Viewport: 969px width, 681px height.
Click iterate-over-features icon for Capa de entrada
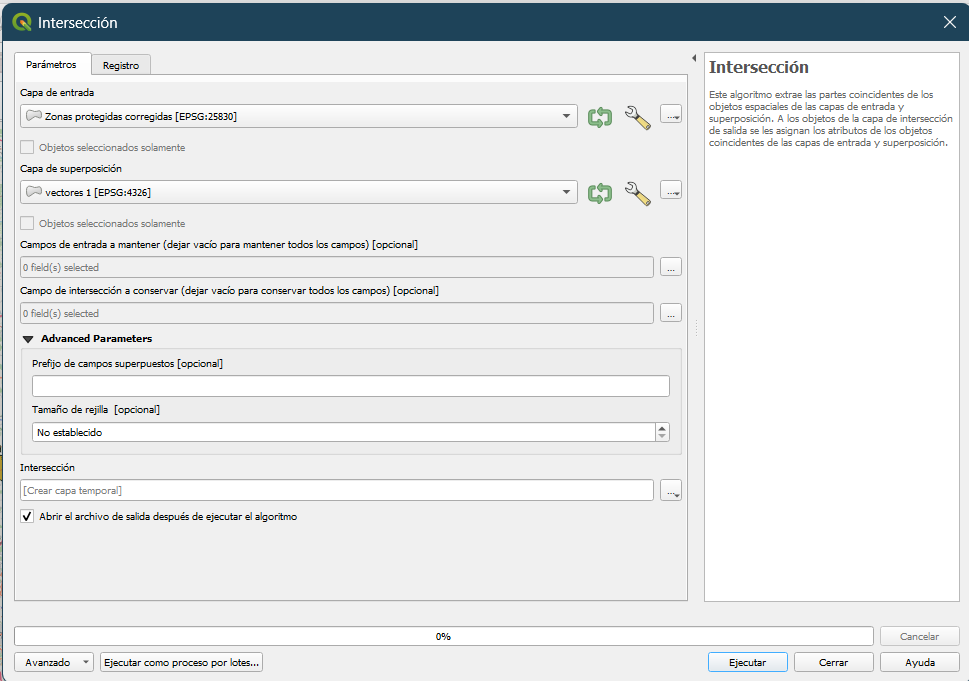pyautogui.click(x=599, y=117)
